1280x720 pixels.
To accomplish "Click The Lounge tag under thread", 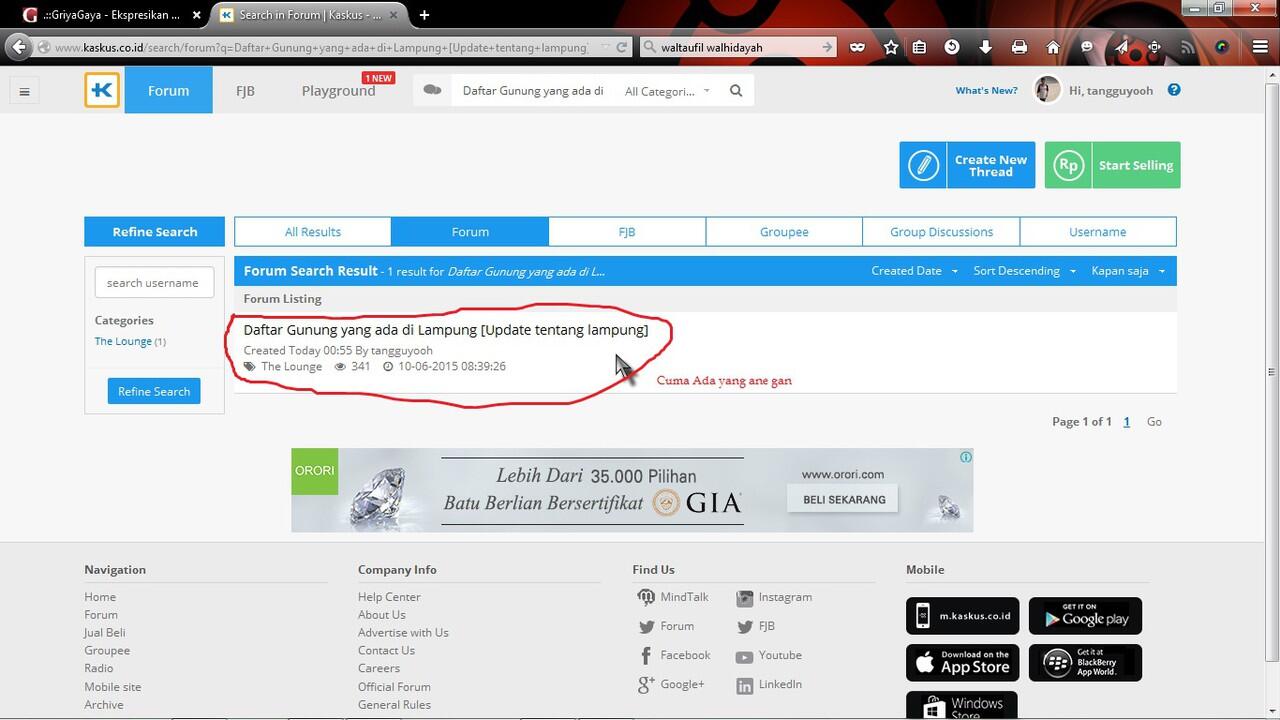I will click(x=291, y=367).
